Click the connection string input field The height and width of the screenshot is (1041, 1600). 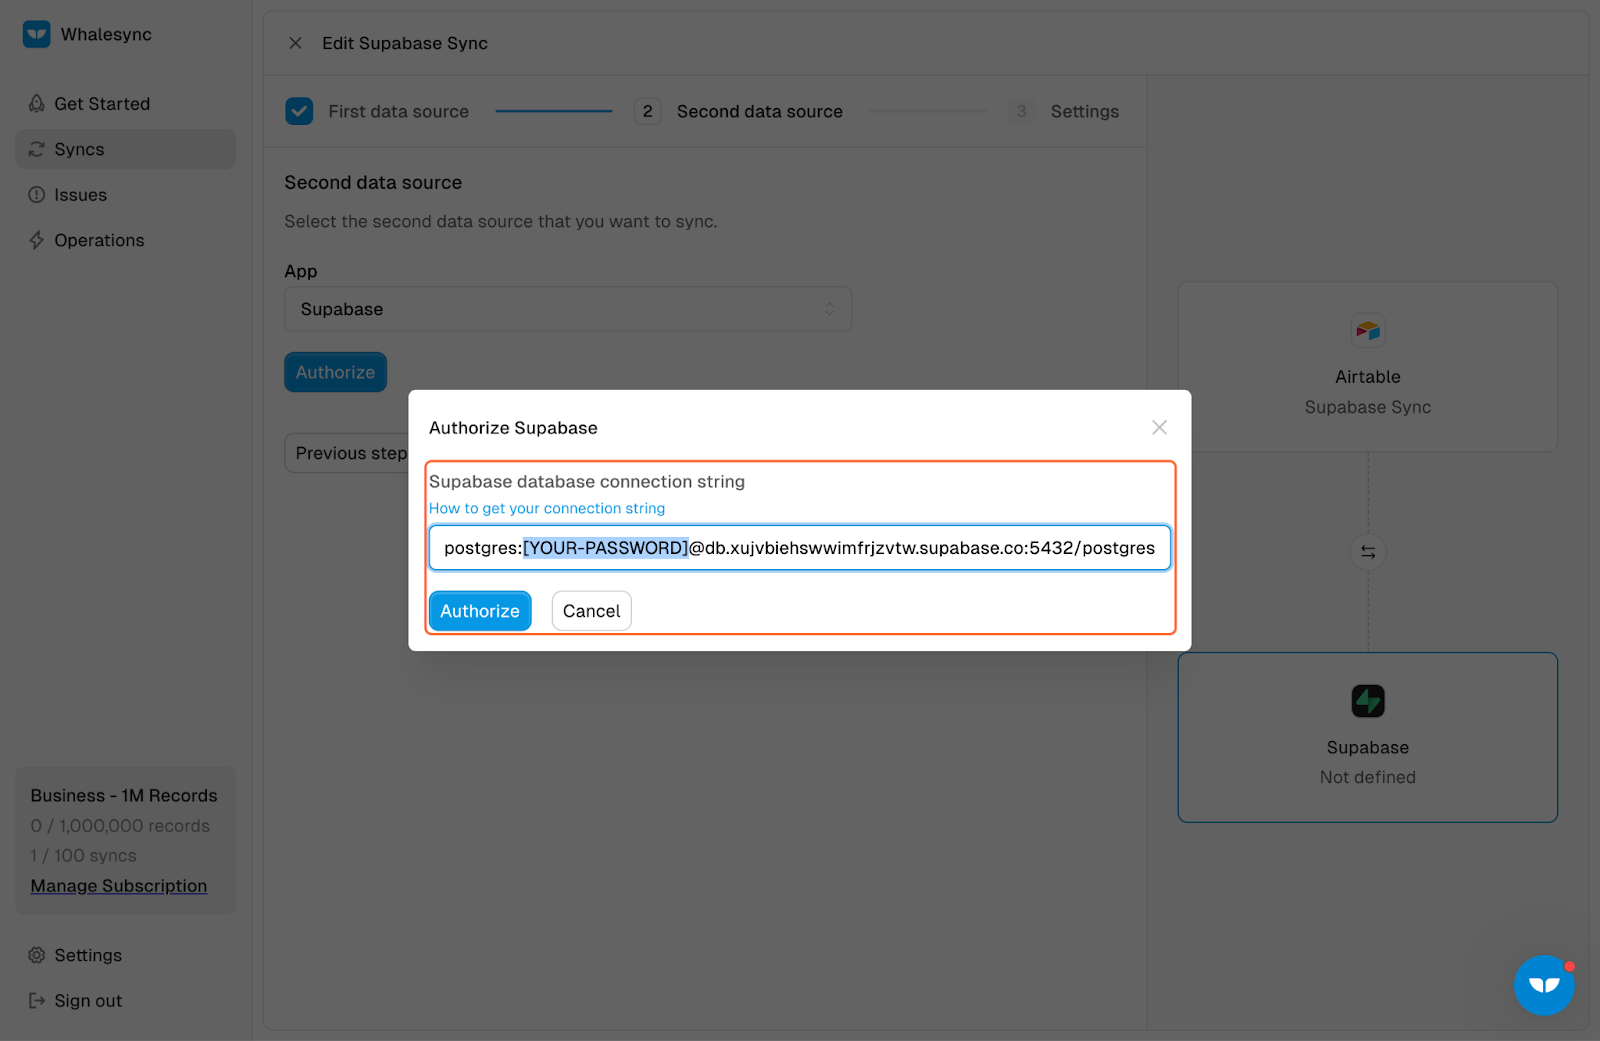point(800,548)
